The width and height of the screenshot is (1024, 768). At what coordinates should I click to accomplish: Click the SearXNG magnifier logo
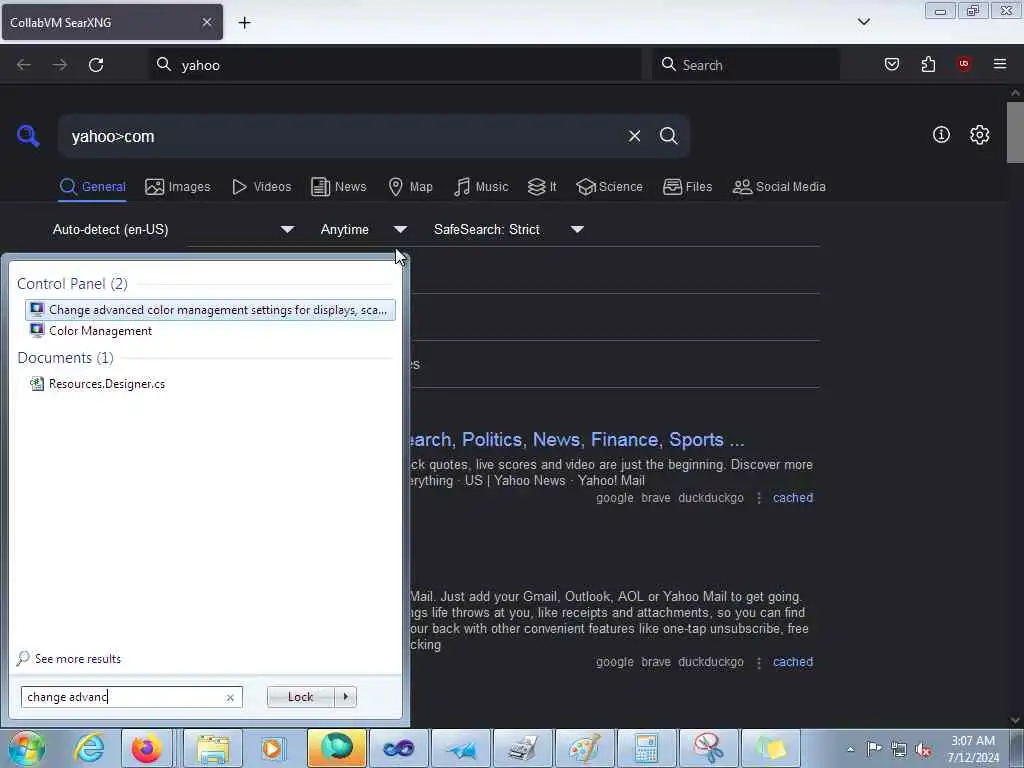[28, 136]
